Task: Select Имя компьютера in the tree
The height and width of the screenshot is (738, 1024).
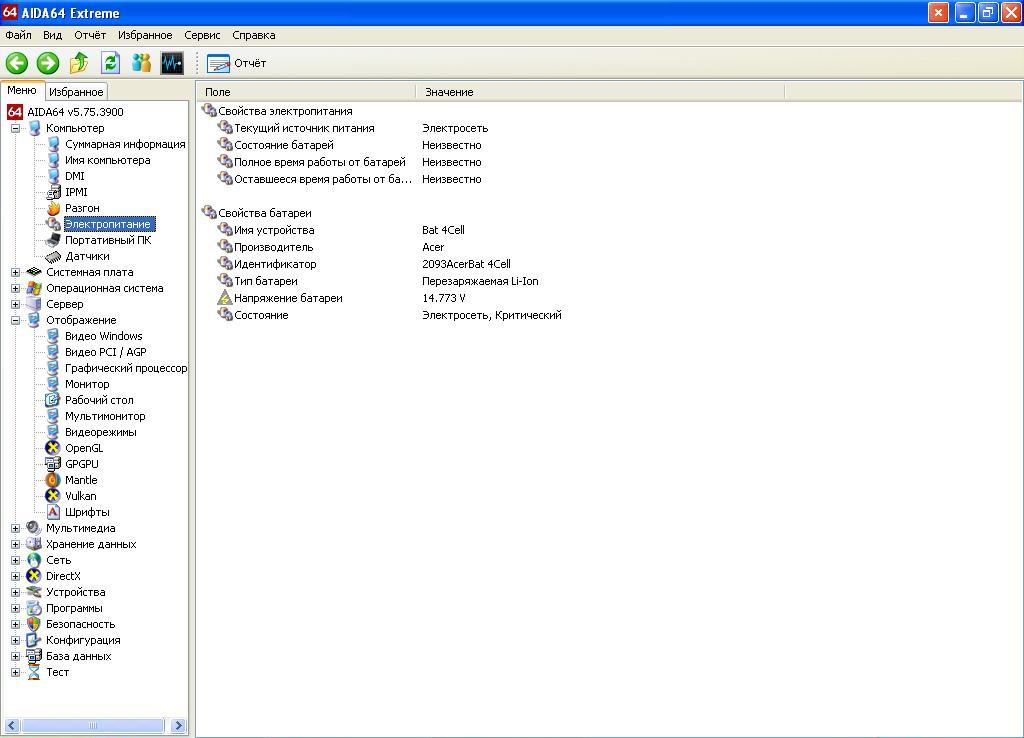Action: [x=107, y=160]
